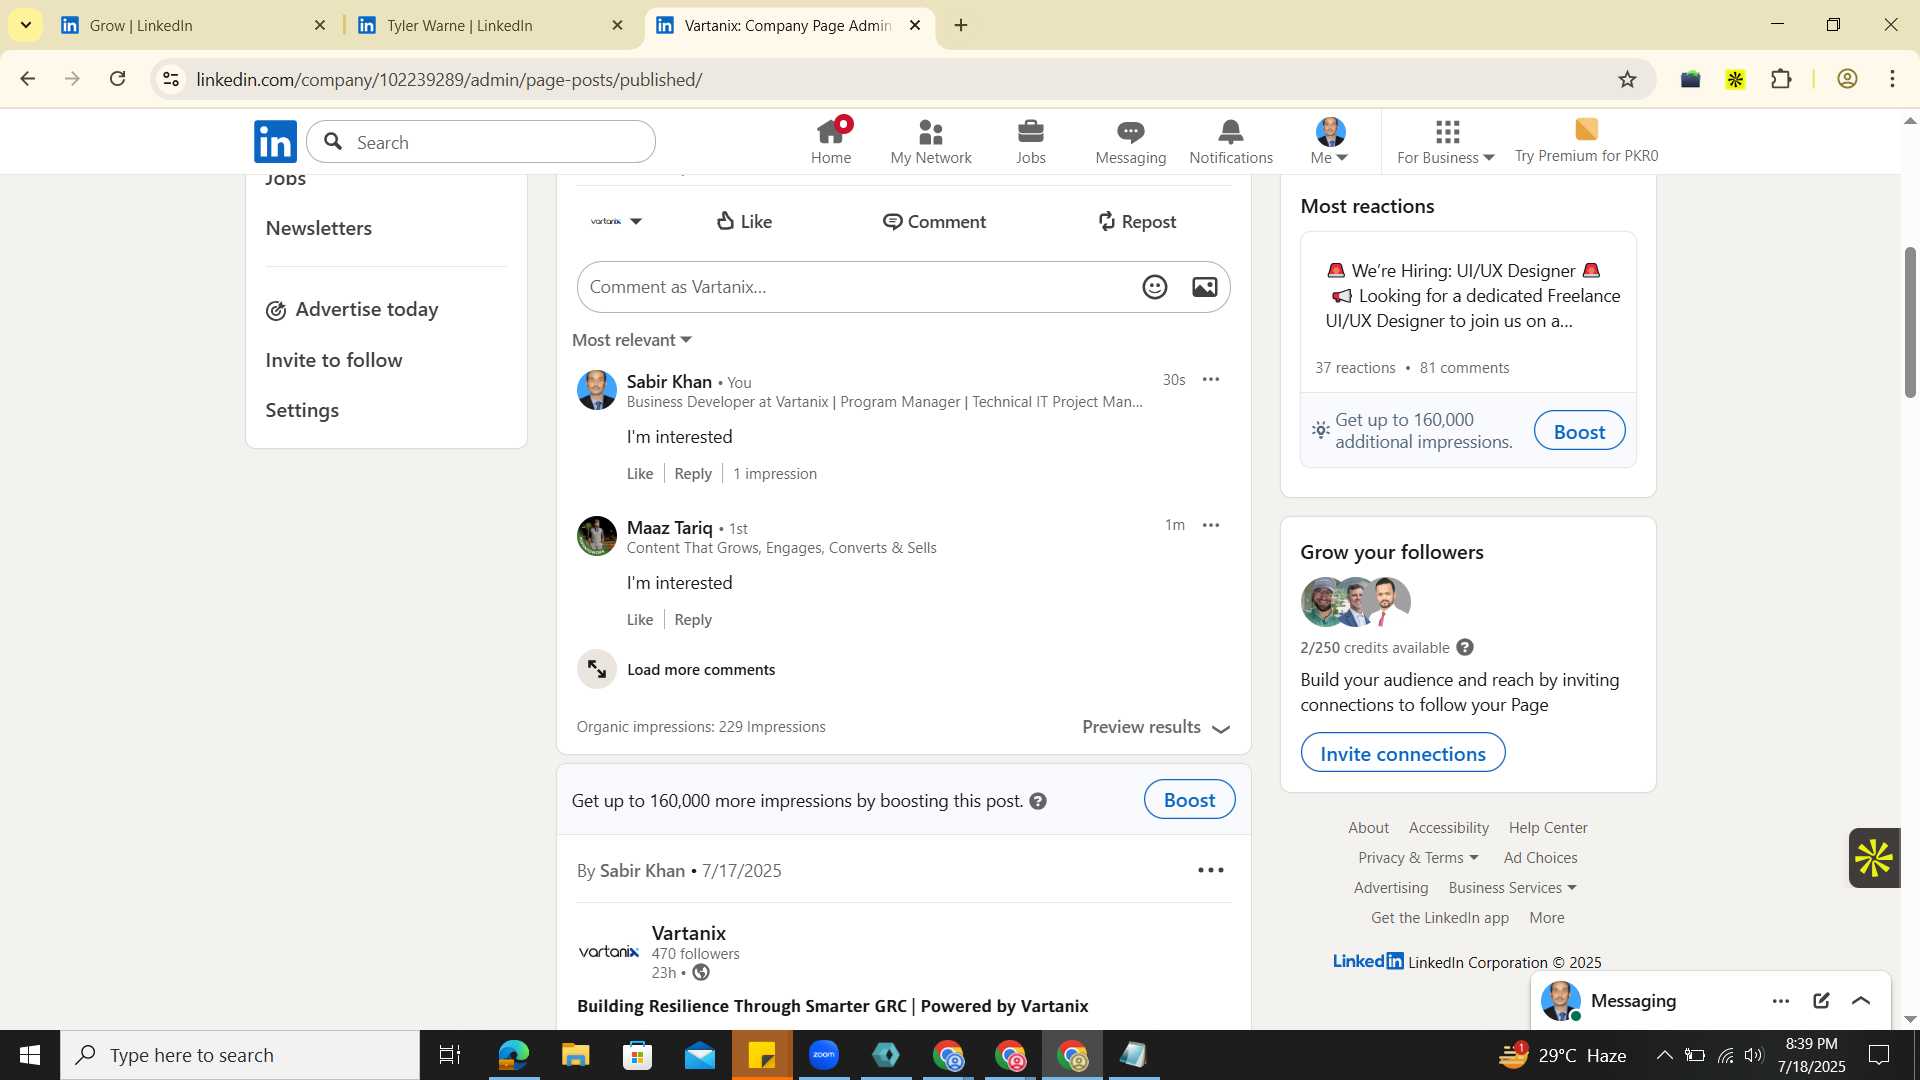Open Zoom from taskbar
The width and height of the screenshot is (1920, 1080).
(824, 1055)
